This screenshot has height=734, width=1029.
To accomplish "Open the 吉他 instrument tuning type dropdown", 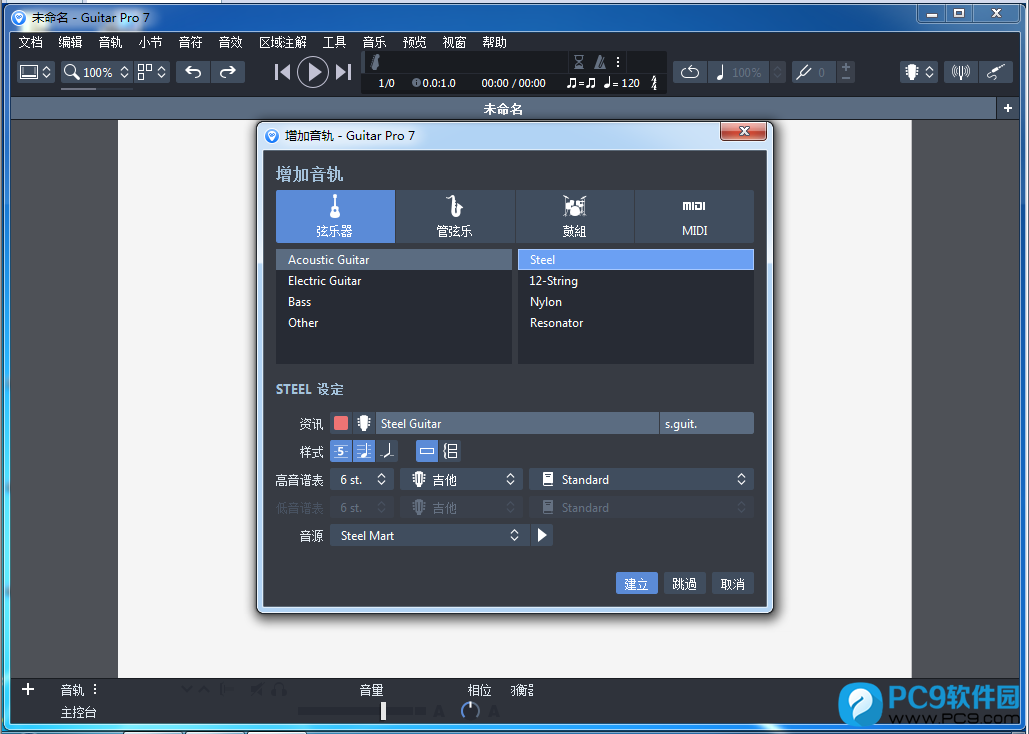I will pyautogui.click(x=461, y=479).
